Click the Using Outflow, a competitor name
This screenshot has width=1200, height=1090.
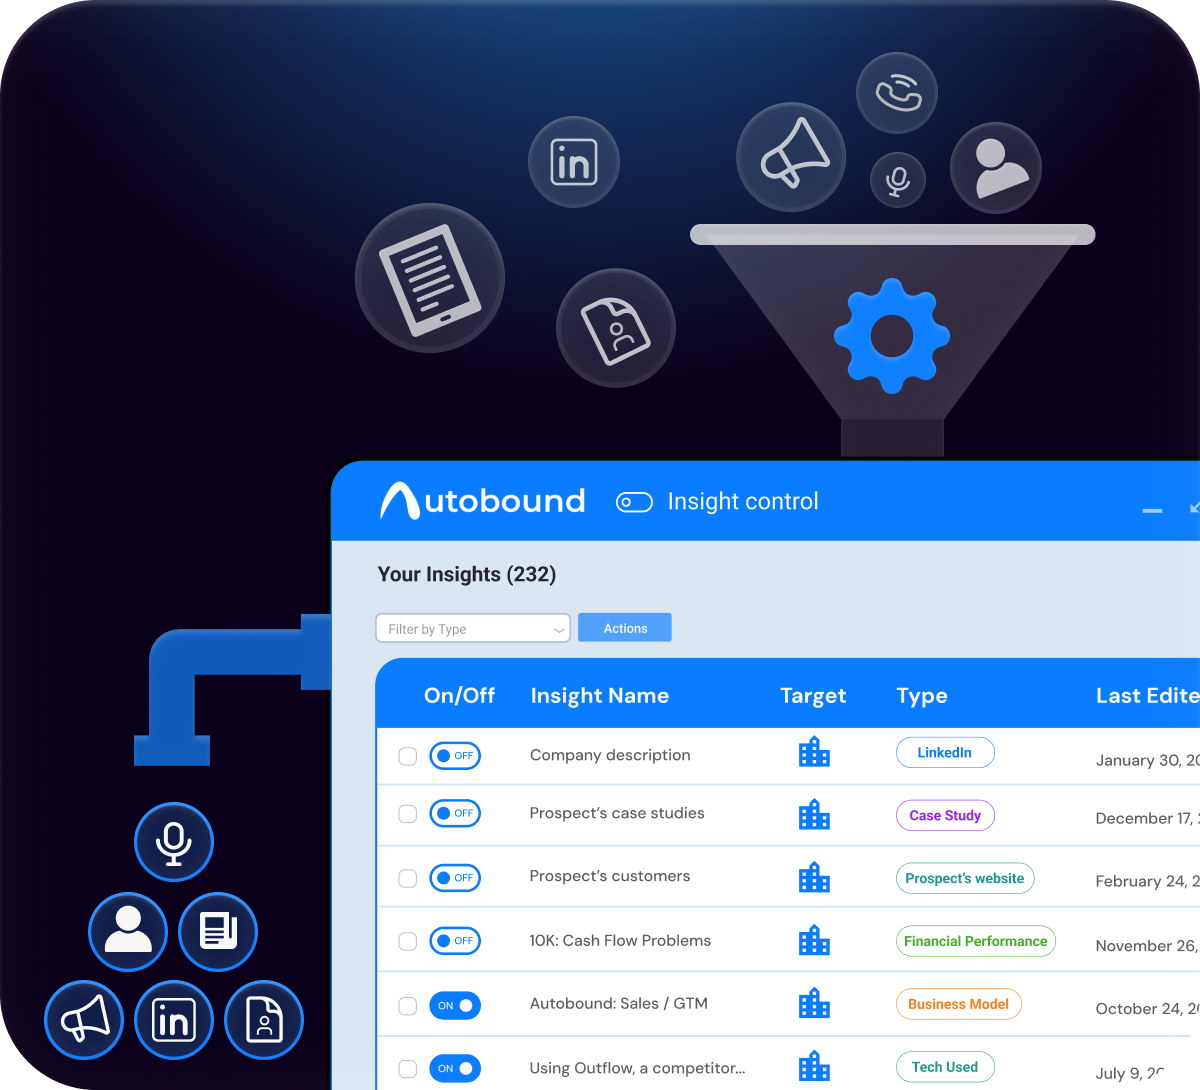[637, 1068]
